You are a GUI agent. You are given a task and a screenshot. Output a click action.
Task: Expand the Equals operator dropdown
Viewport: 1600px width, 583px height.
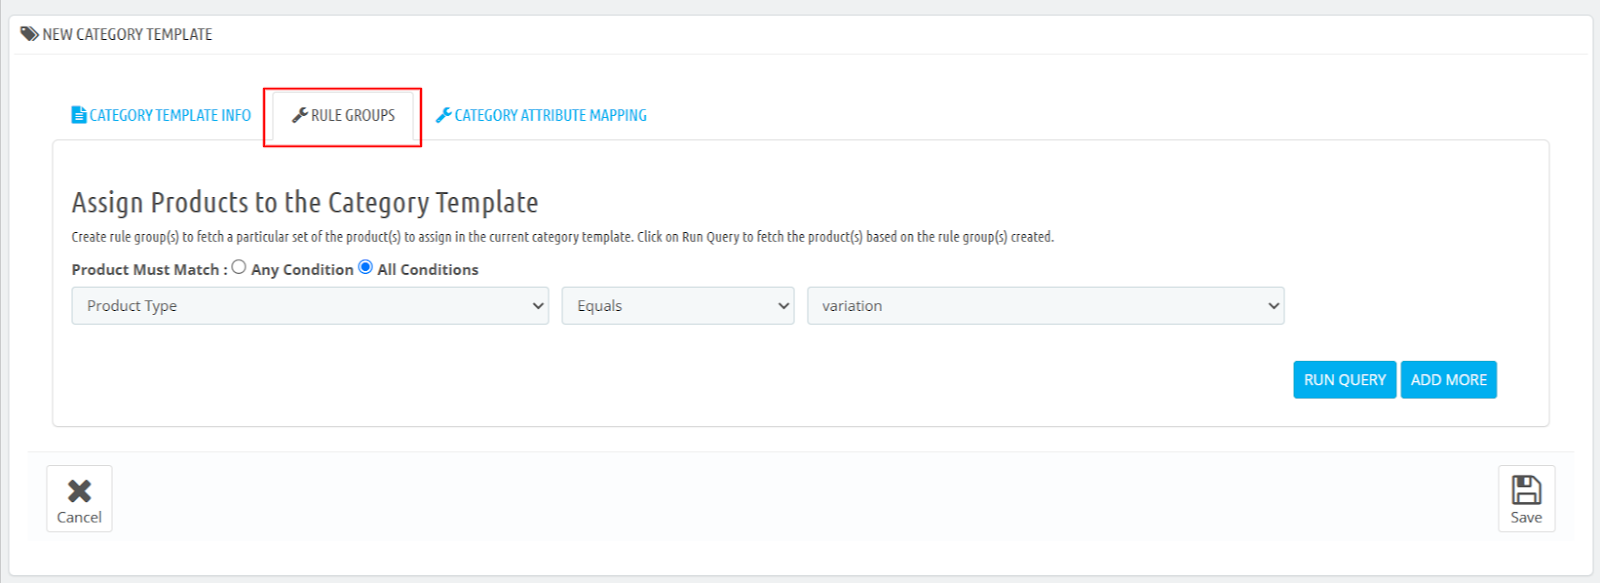click(677, 306)
